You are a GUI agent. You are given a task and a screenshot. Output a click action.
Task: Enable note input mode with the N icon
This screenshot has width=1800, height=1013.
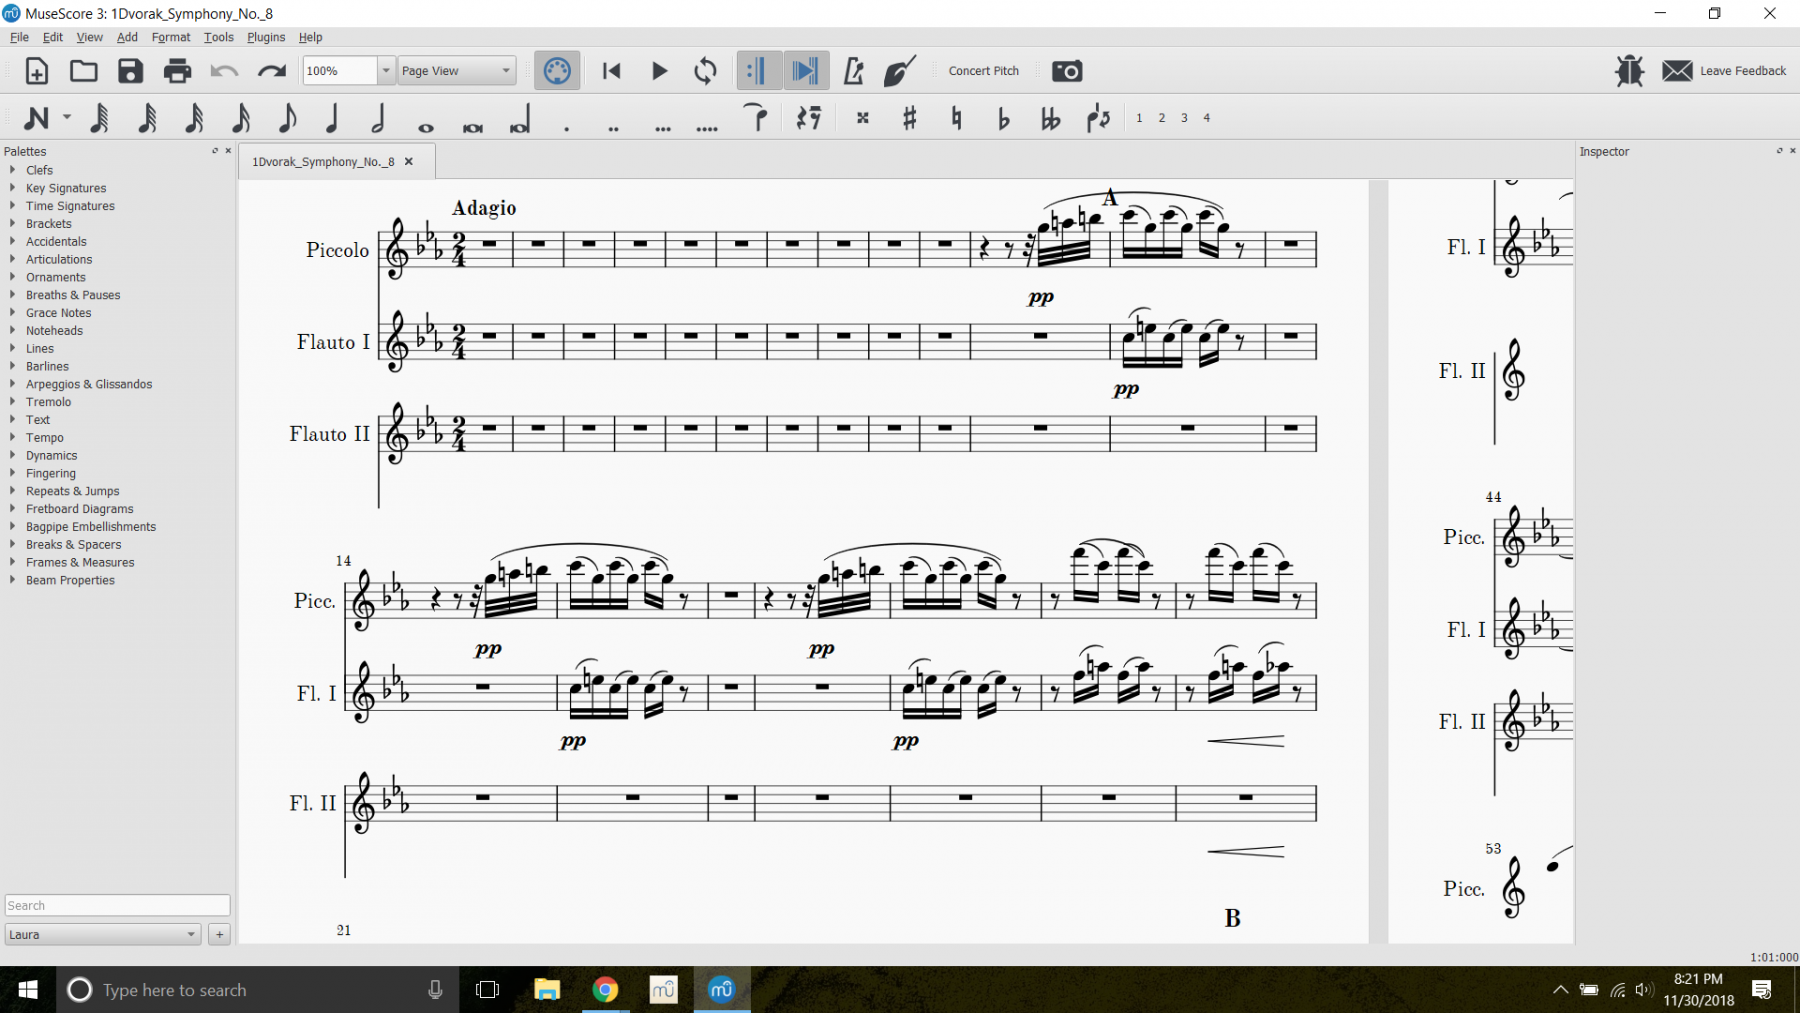pyautogui.click(x=36, y=118)
